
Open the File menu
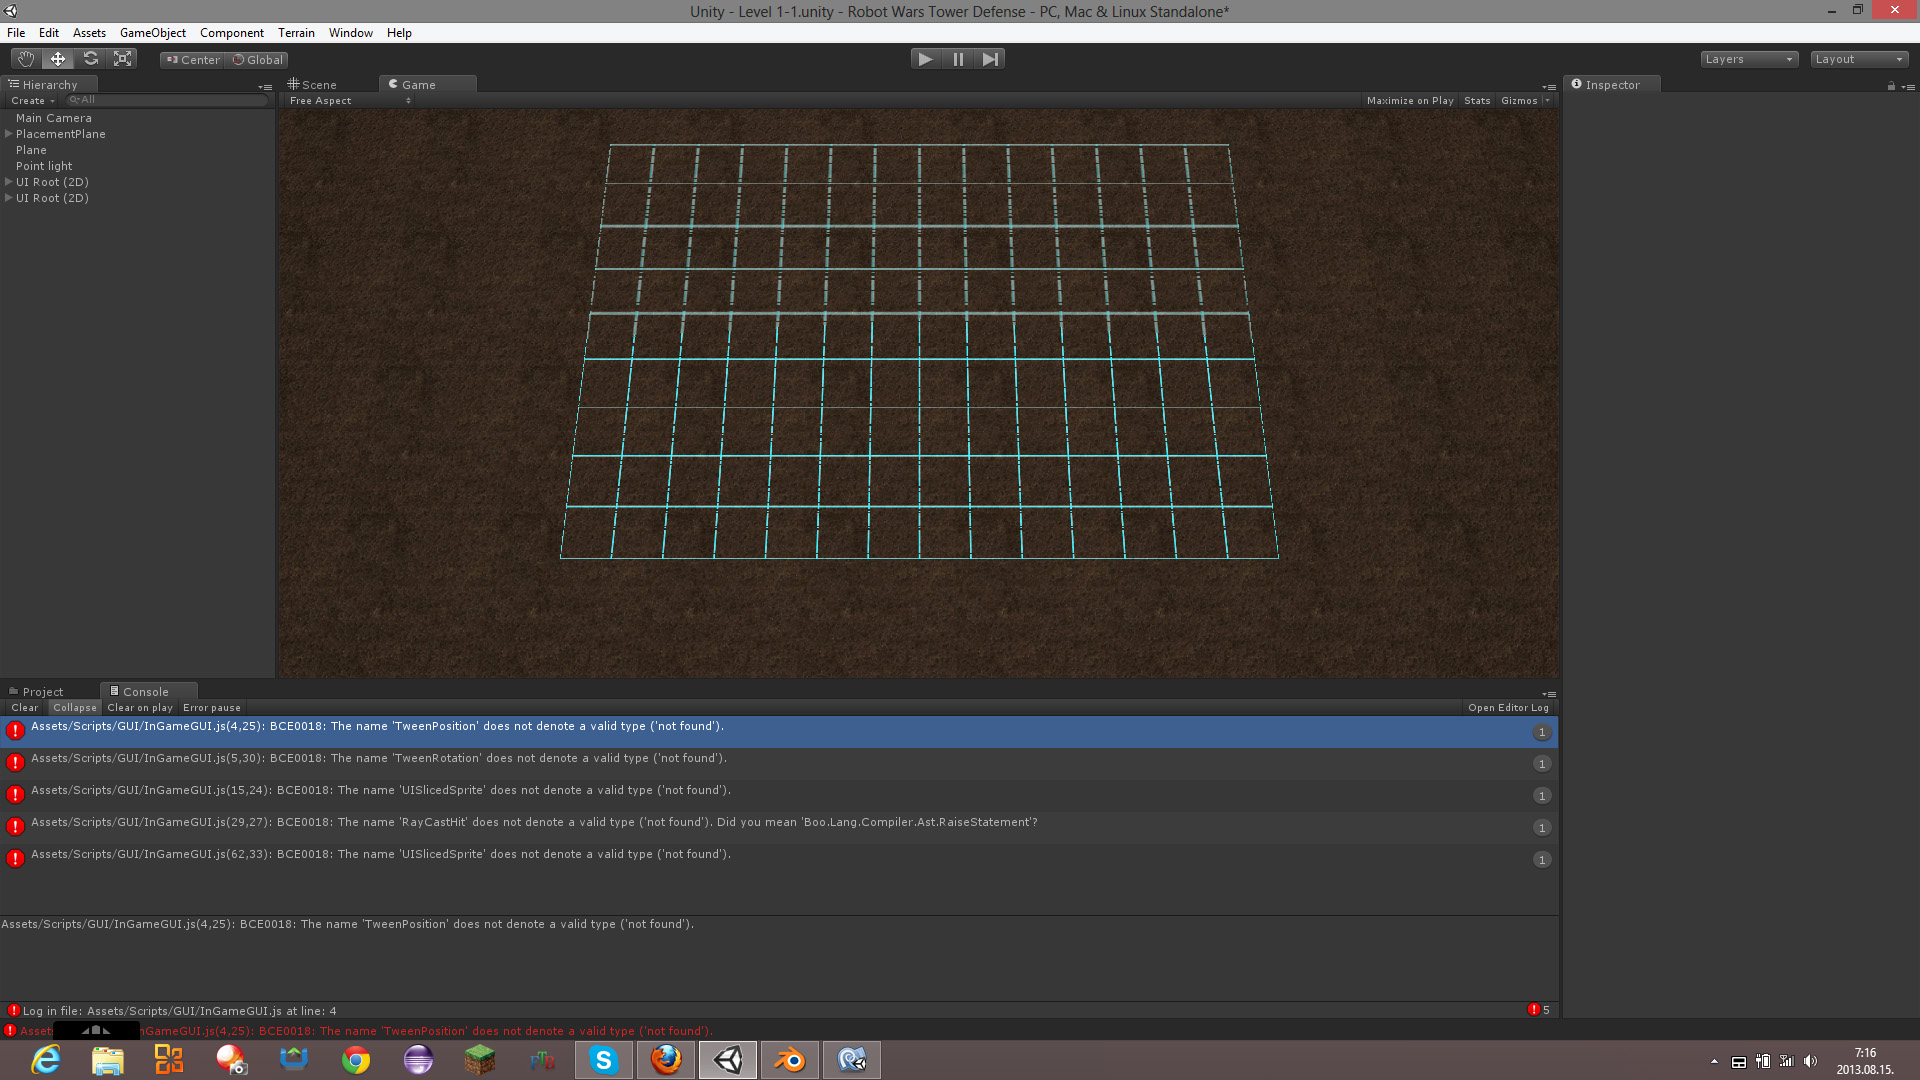[16, 33]
